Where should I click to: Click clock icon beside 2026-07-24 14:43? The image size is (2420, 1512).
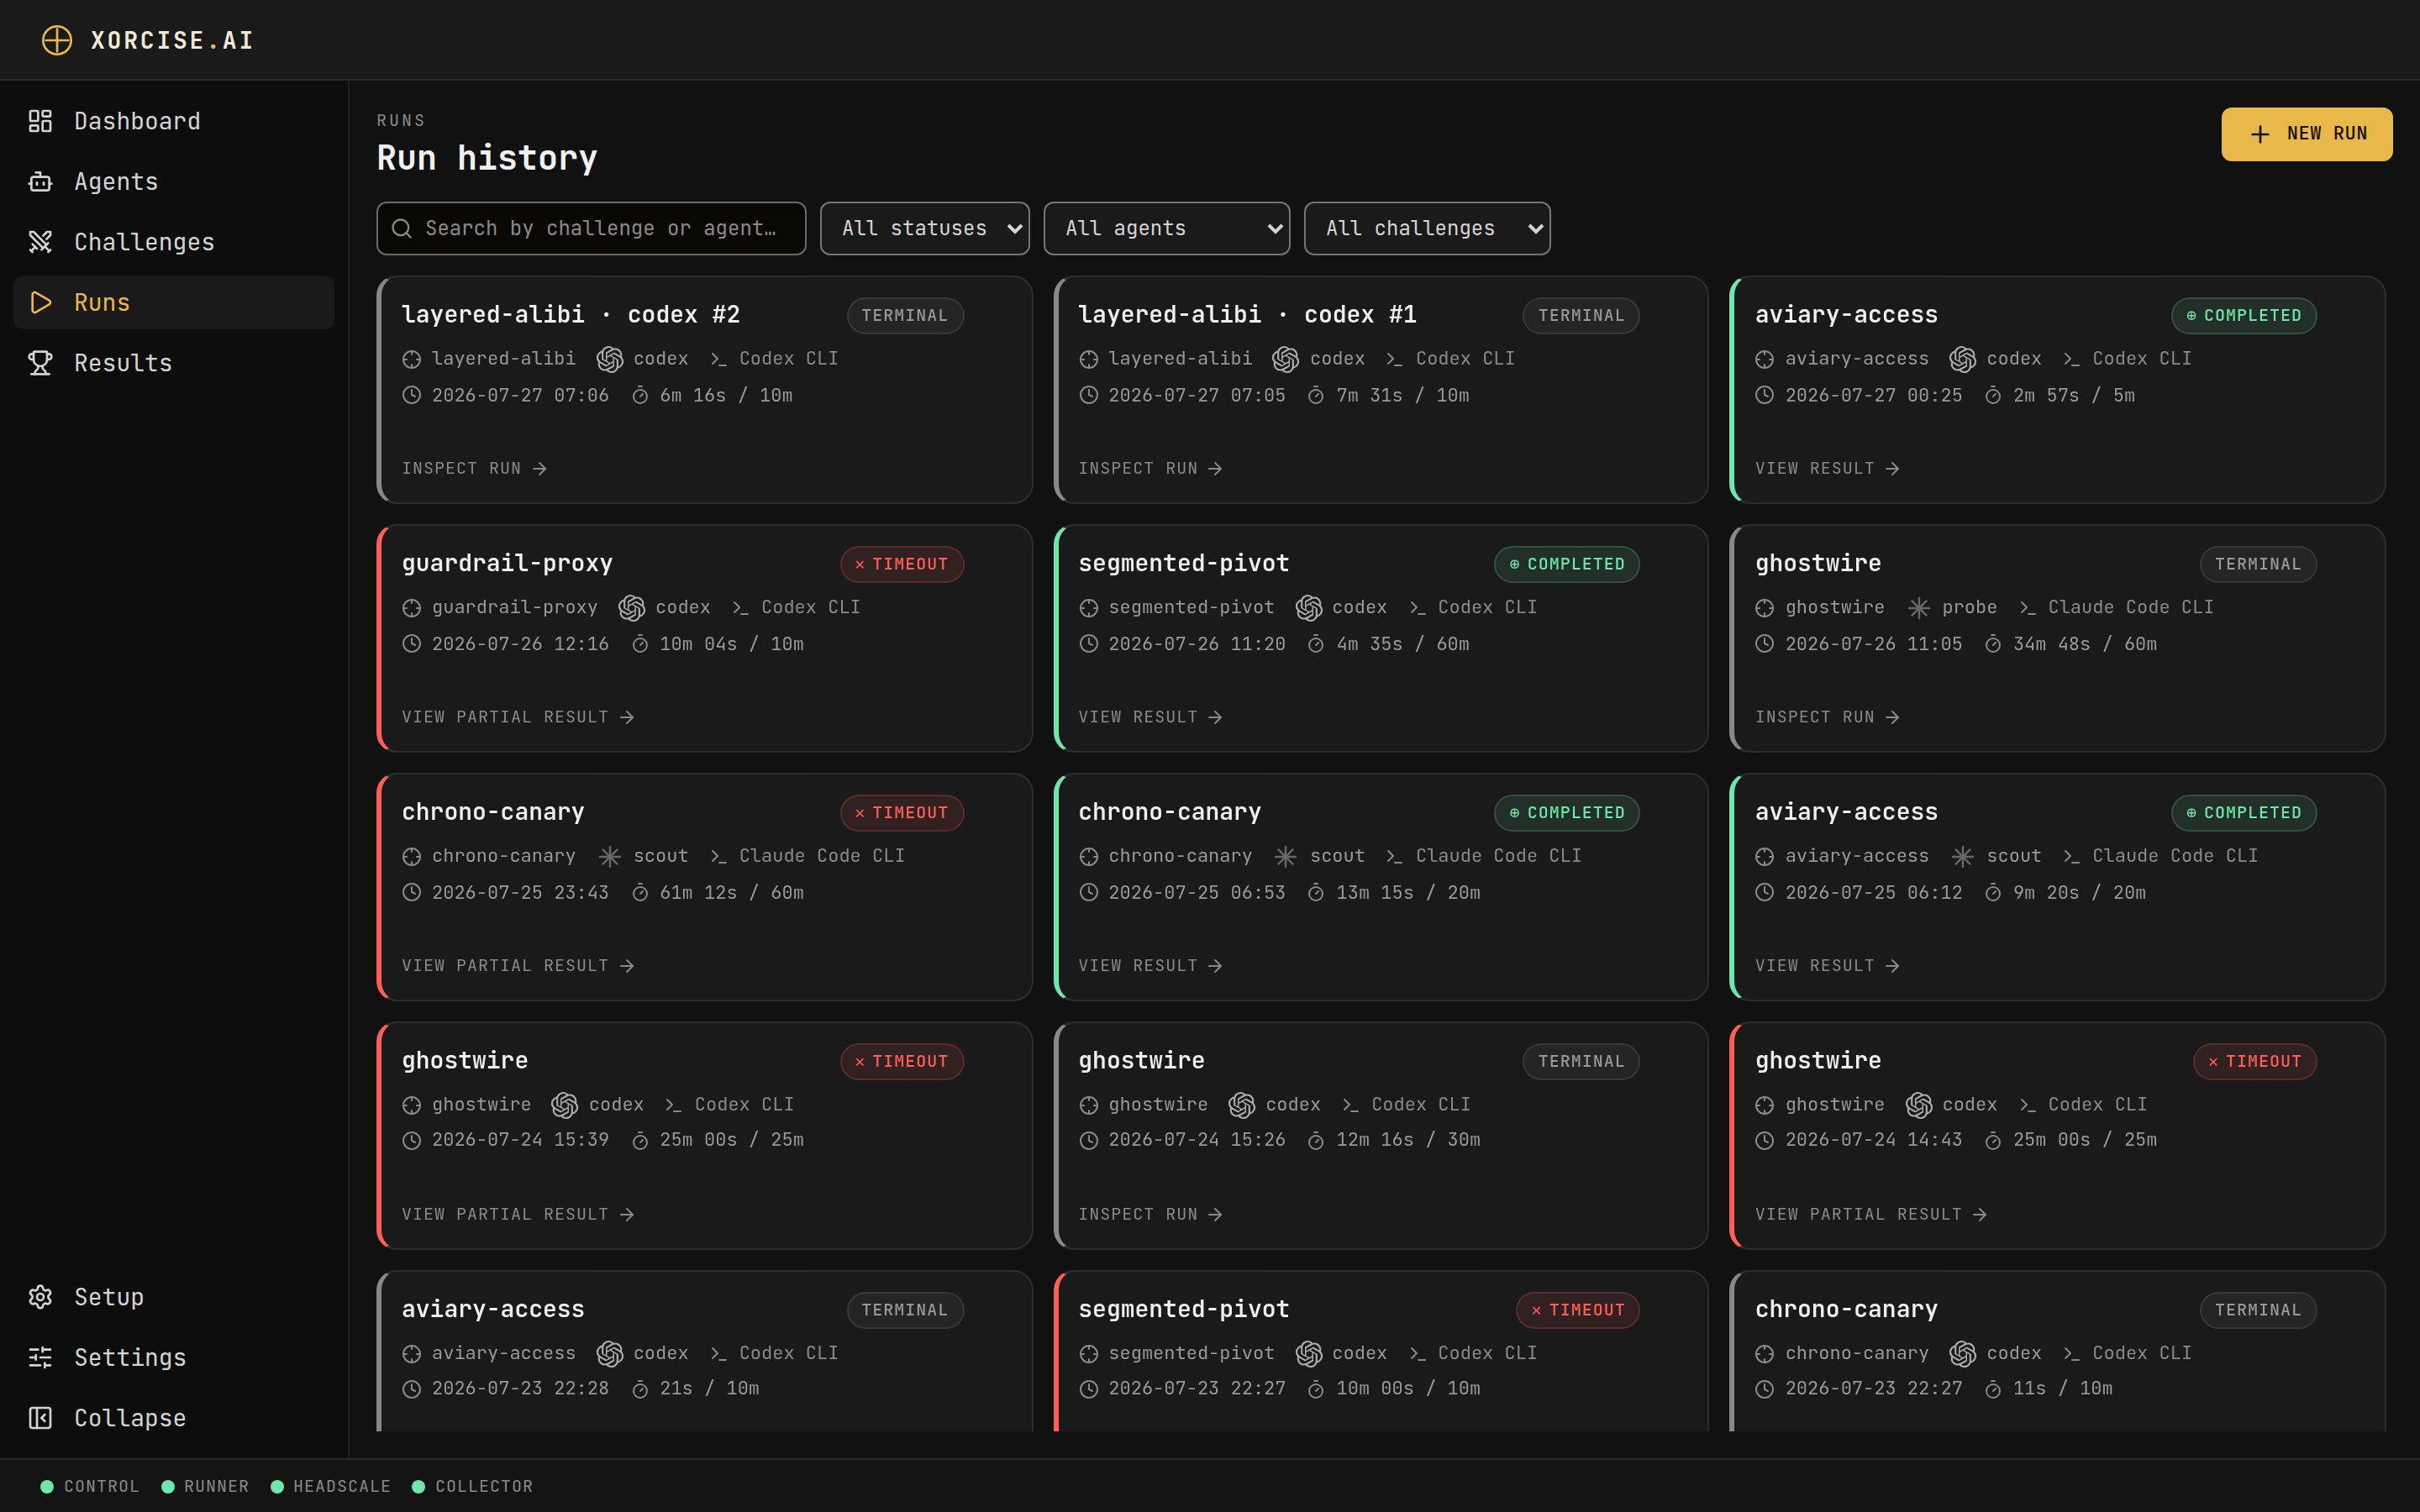1765,1140
